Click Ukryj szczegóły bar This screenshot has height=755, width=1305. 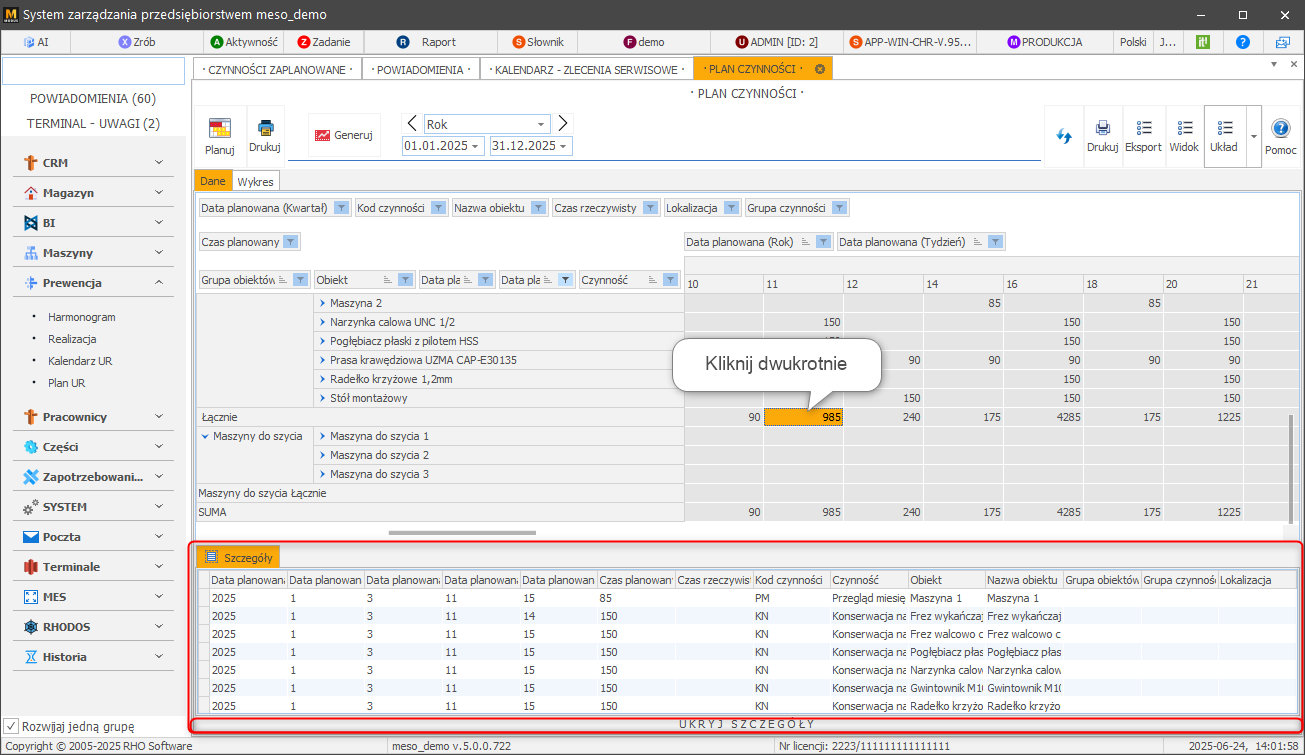[746, 724]
